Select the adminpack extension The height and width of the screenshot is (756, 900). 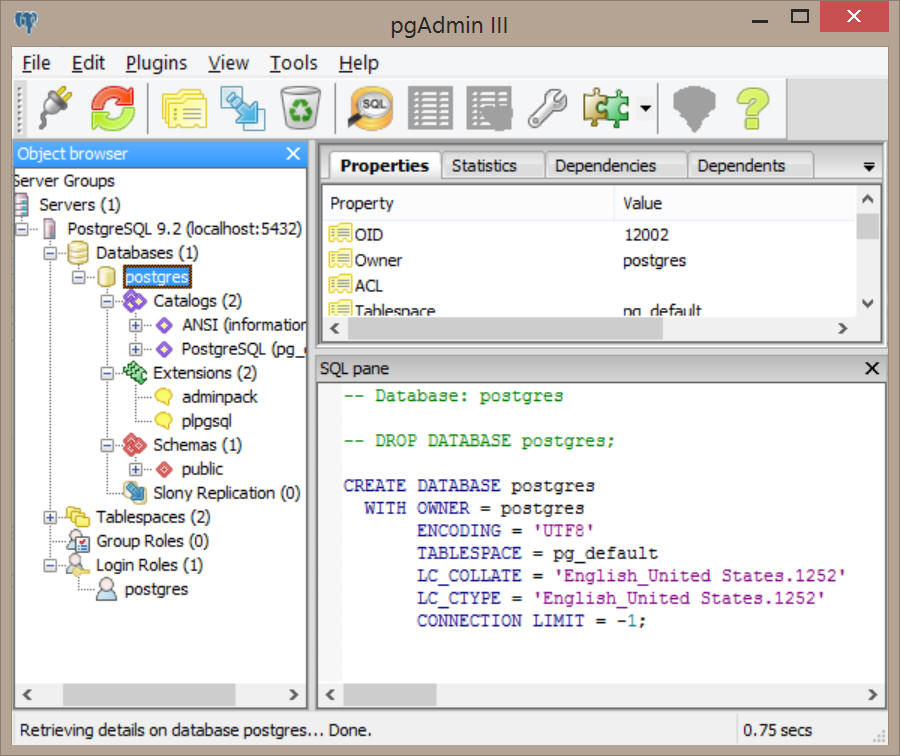point(219,397)
